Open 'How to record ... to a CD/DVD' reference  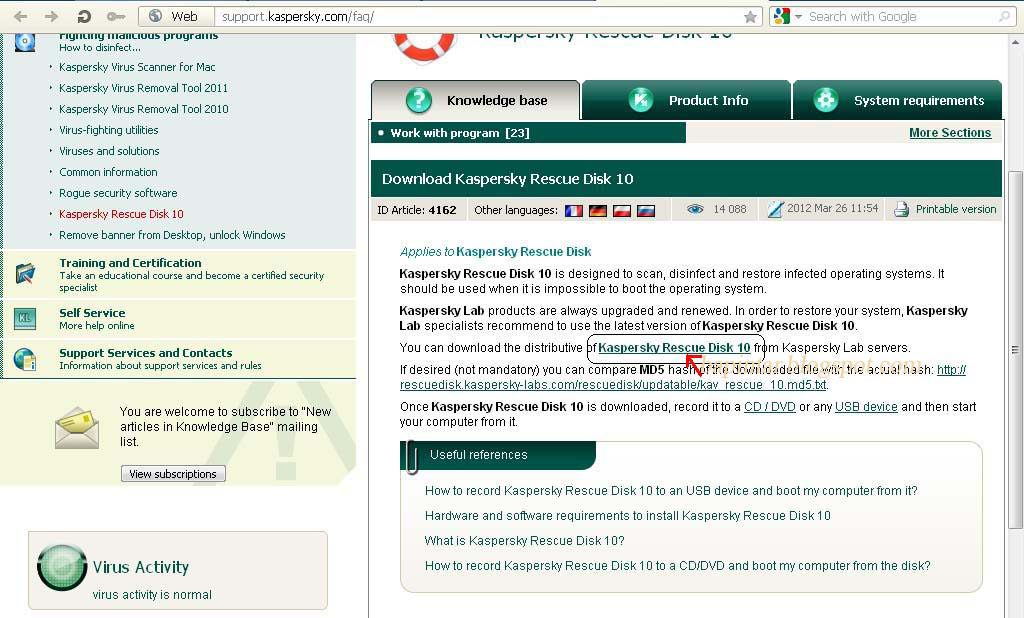click(677, 566)
